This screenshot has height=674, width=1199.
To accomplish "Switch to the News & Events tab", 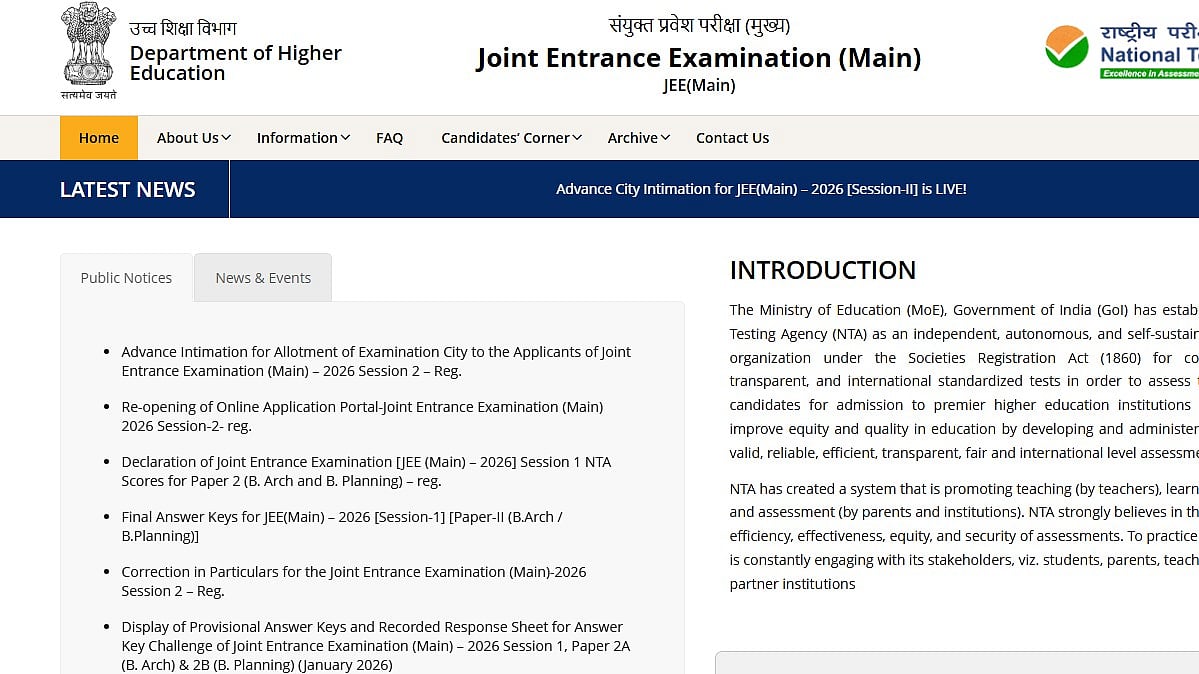I will pos(263,278).
